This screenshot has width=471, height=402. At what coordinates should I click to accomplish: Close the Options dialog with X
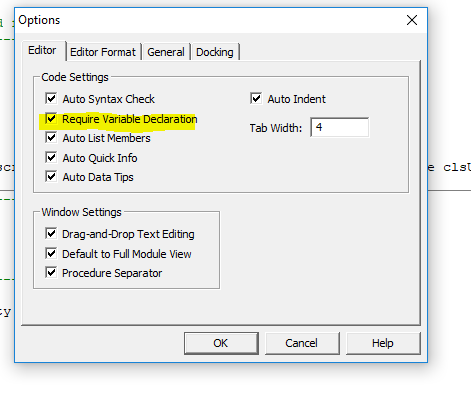pos(412,20)
